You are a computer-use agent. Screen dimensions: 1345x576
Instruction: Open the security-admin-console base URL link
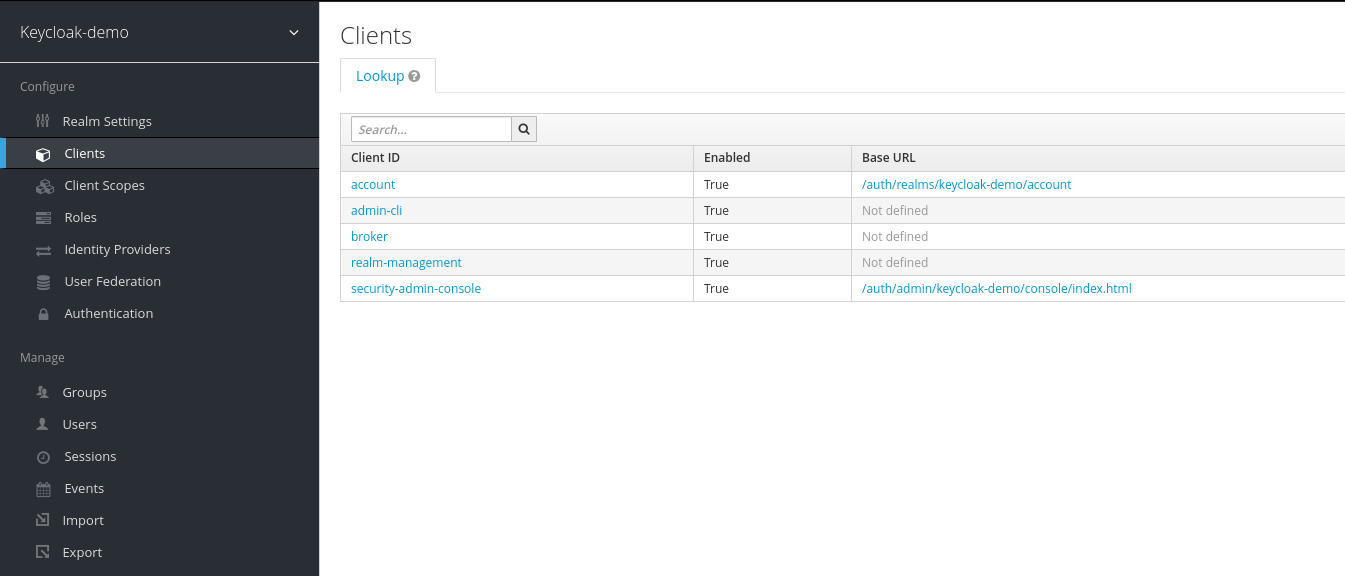(997, 289)
